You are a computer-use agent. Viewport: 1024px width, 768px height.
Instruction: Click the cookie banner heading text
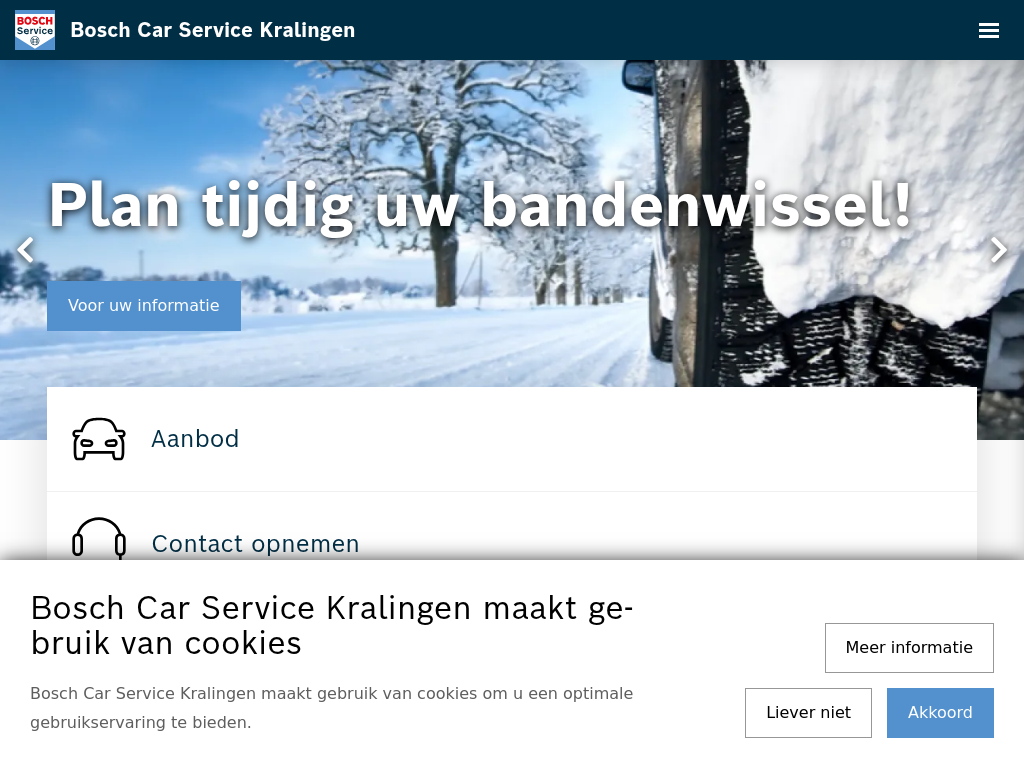coord(332,626)
